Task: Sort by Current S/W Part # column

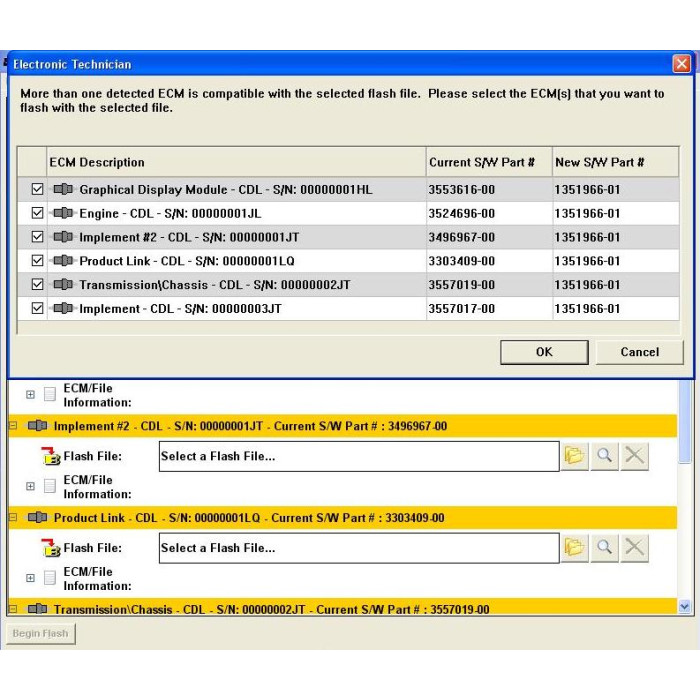Action: pos(489,162)
